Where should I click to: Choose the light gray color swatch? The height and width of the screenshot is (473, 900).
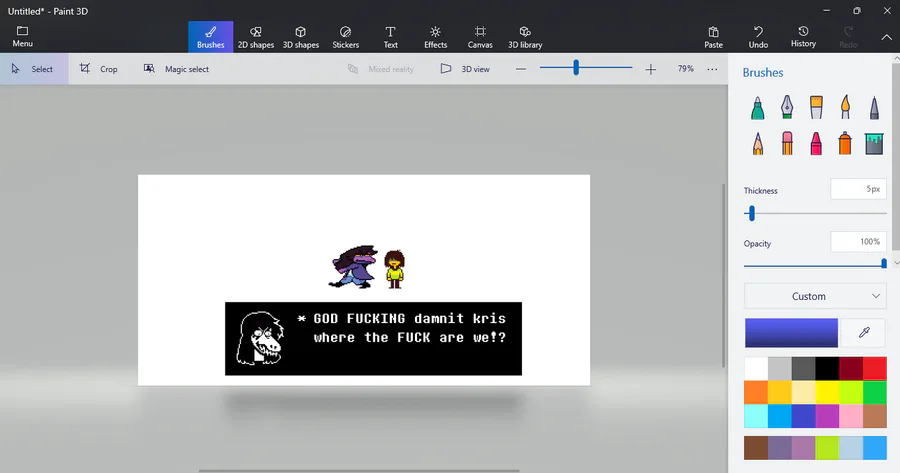tap(779, 369)
